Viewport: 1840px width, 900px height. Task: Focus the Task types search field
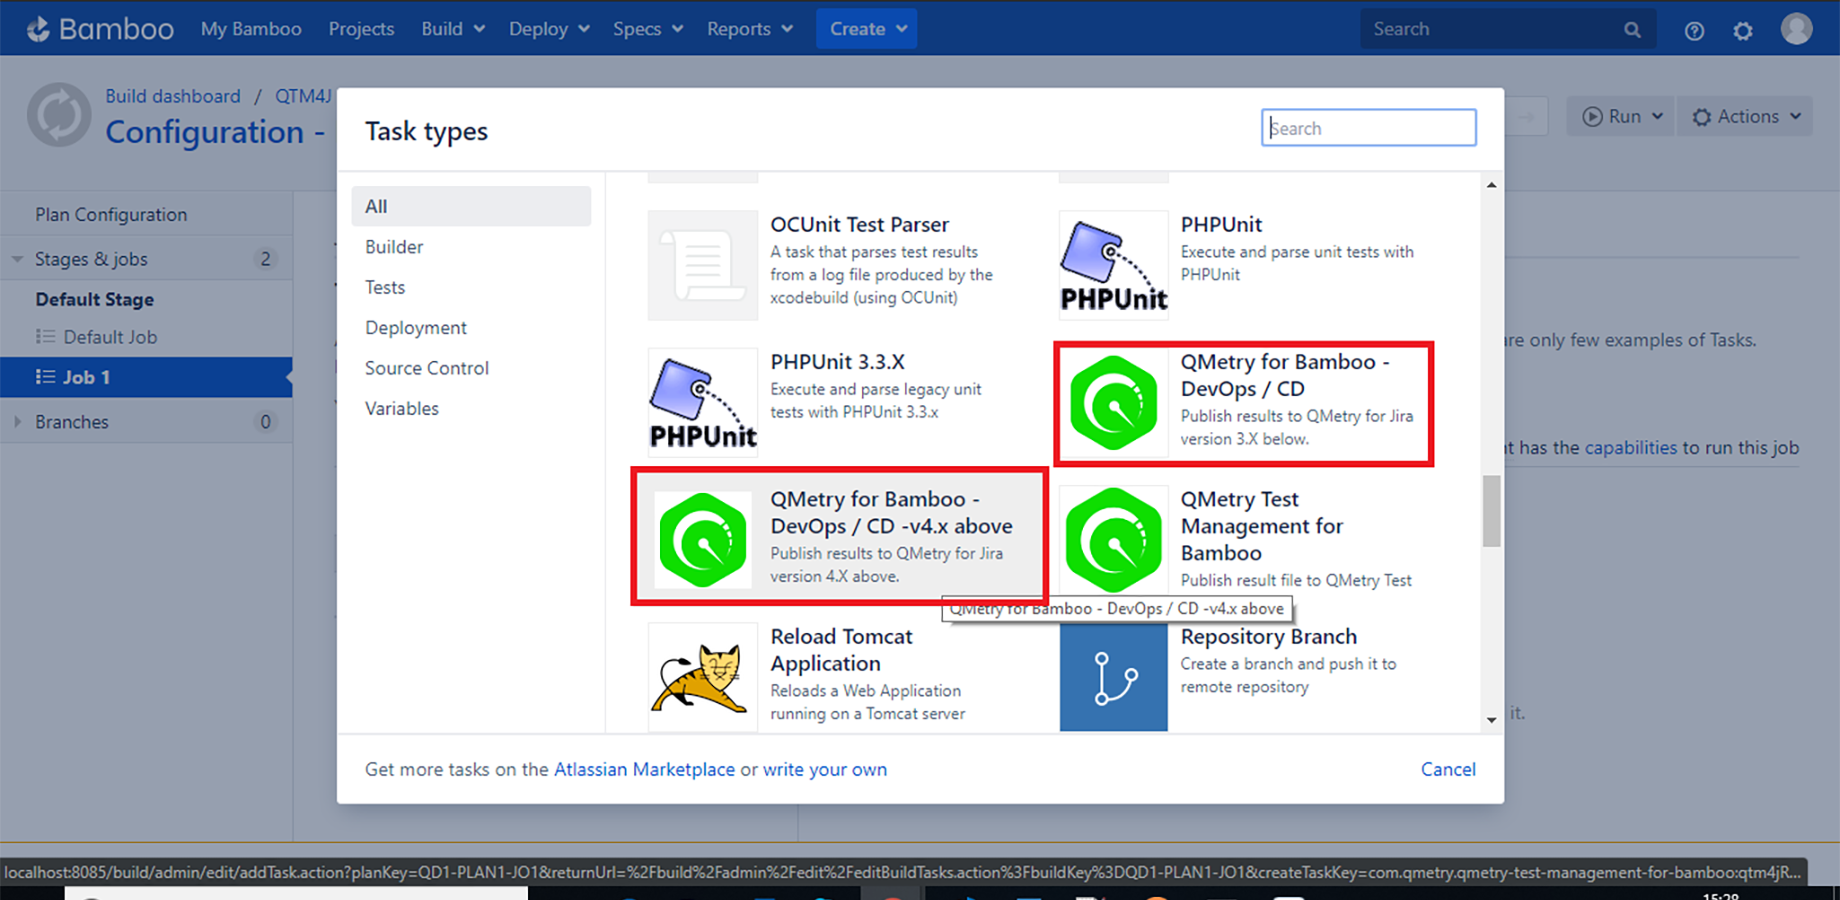click(1368, 128)
